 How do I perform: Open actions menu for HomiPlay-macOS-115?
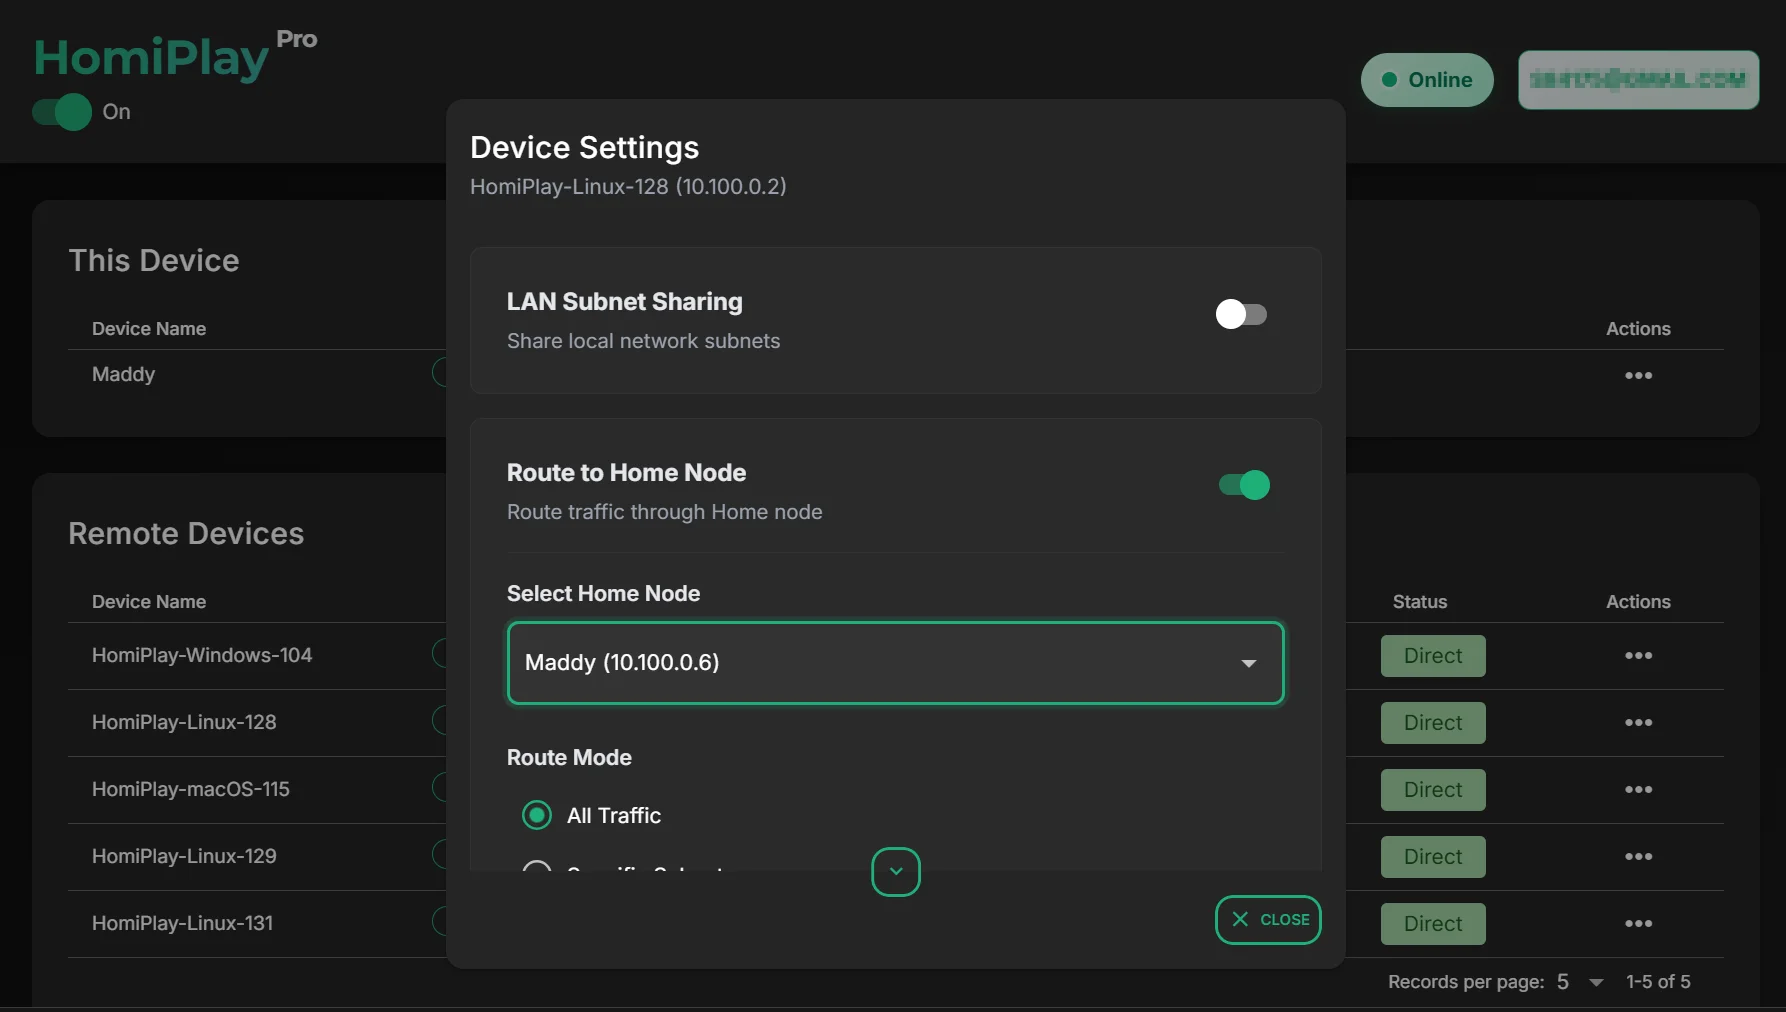[x=1638, y=790]
